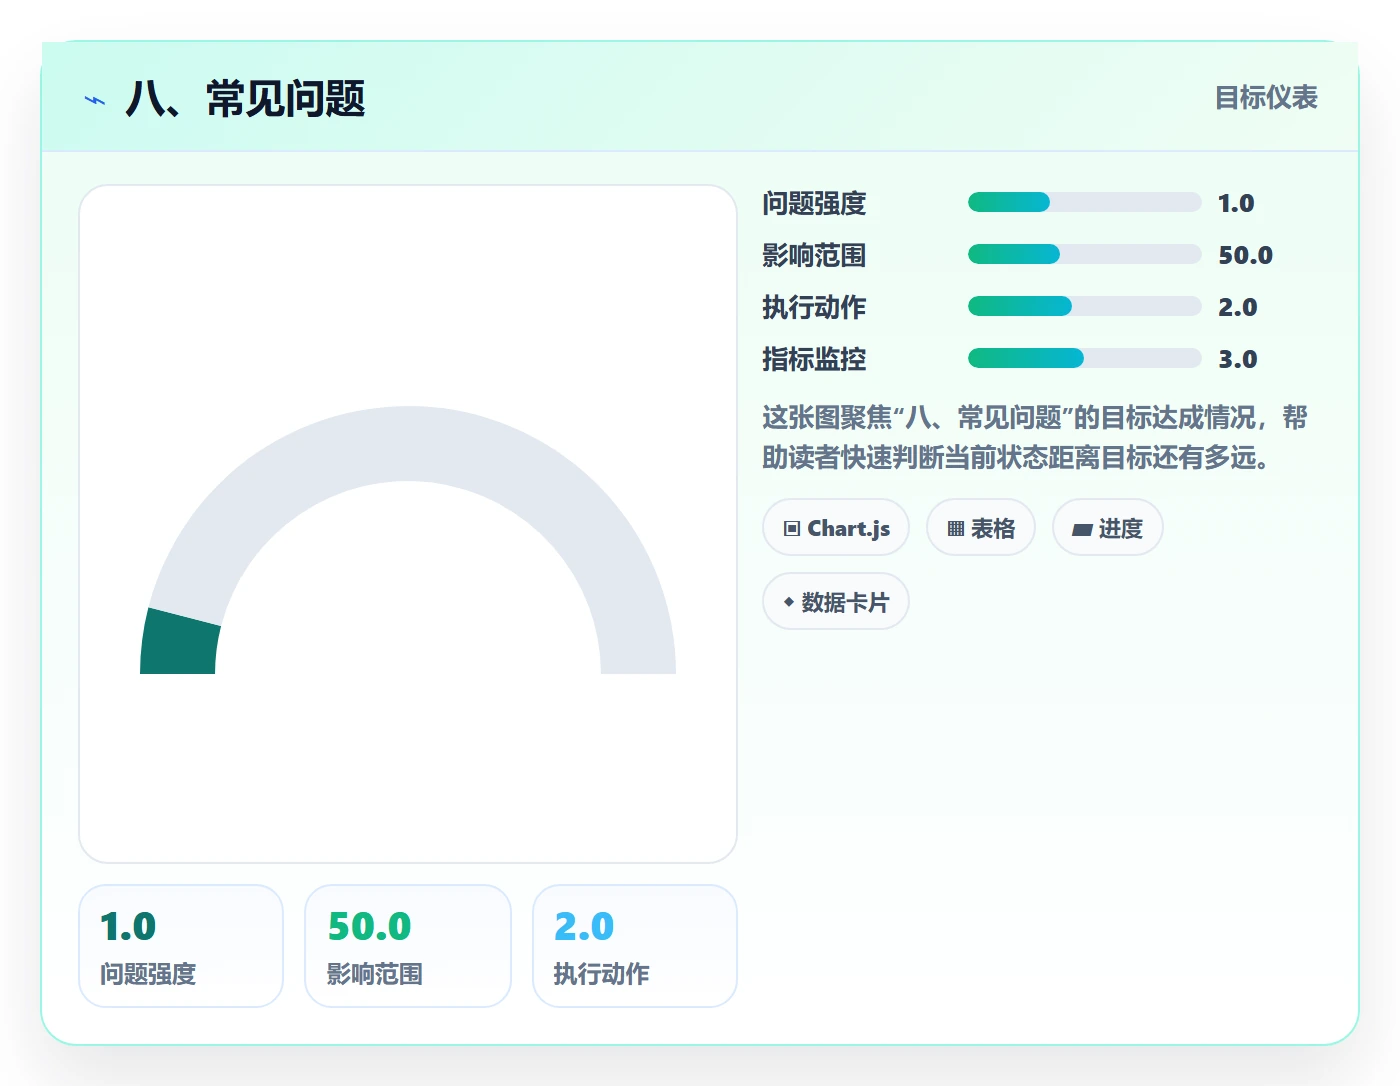Viewport: 1400px width, 1086px height.
Task: Open the 1.0 问题强度 stat card
Action: 181,946
